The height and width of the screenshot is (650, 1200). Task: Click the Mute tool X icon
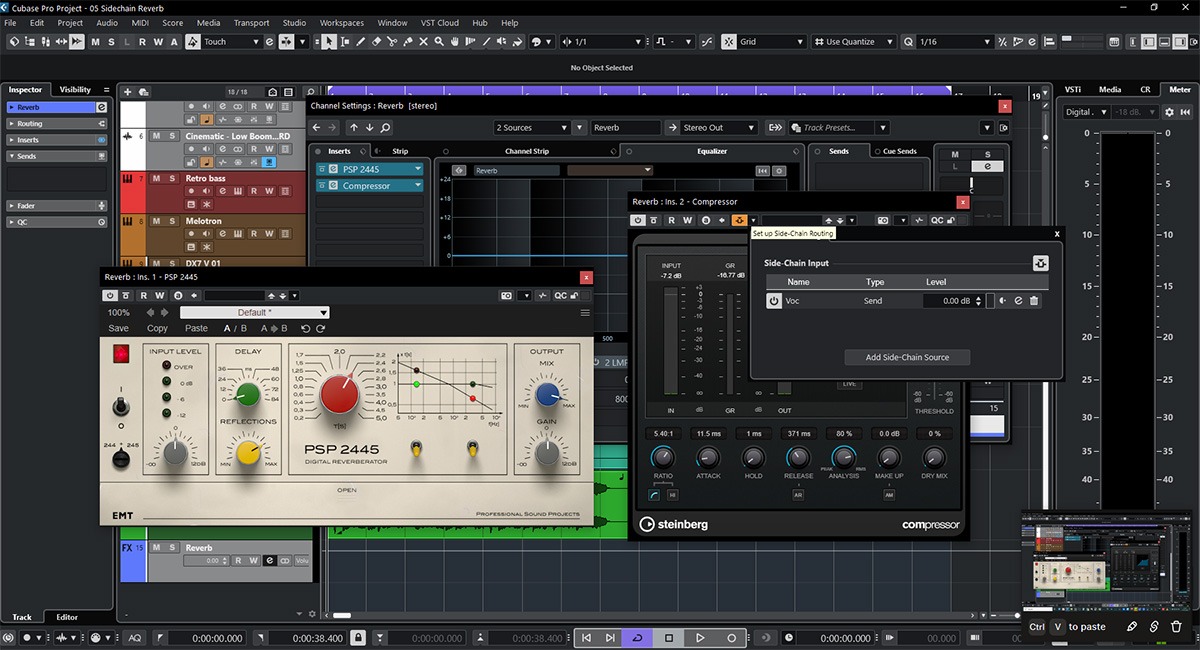[x=424, y=42]
